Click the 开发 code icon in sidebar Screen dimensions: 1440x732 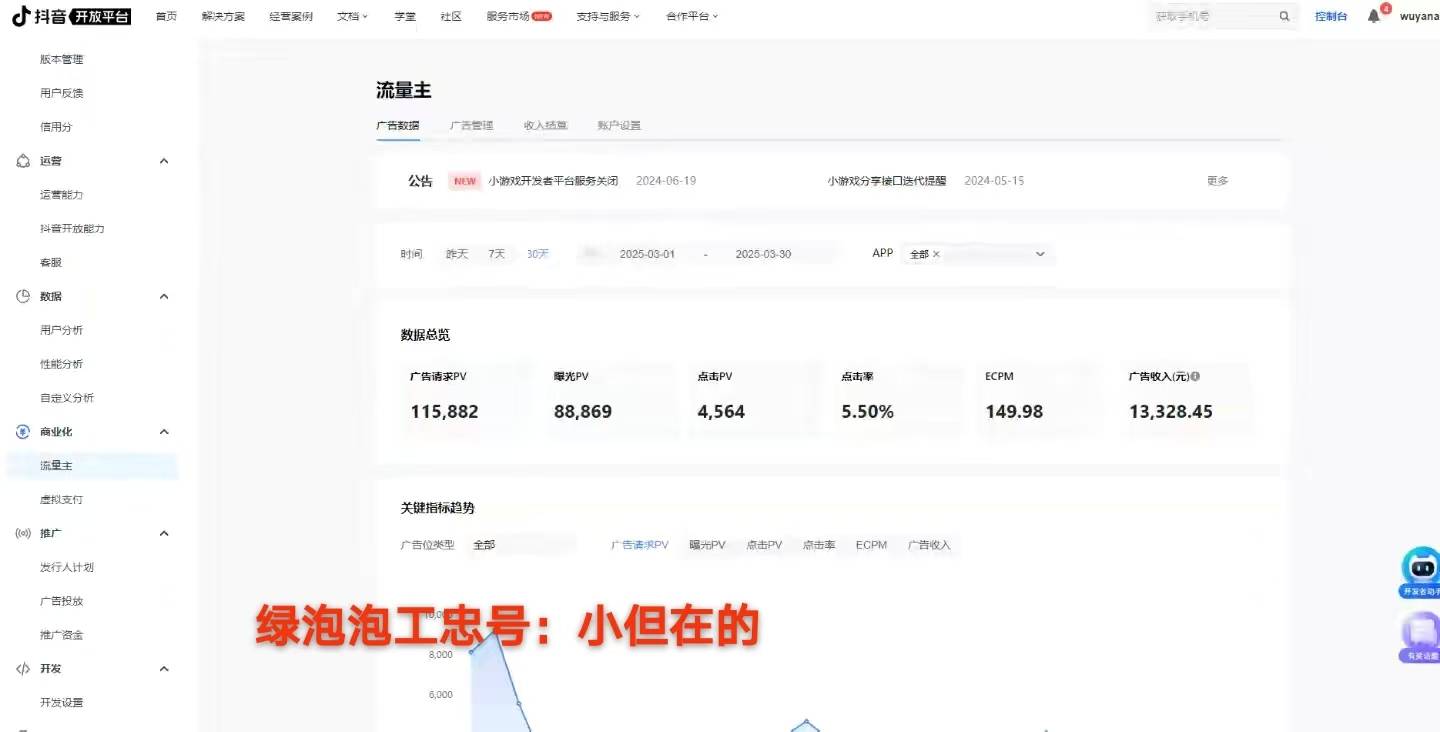[23, 669]
